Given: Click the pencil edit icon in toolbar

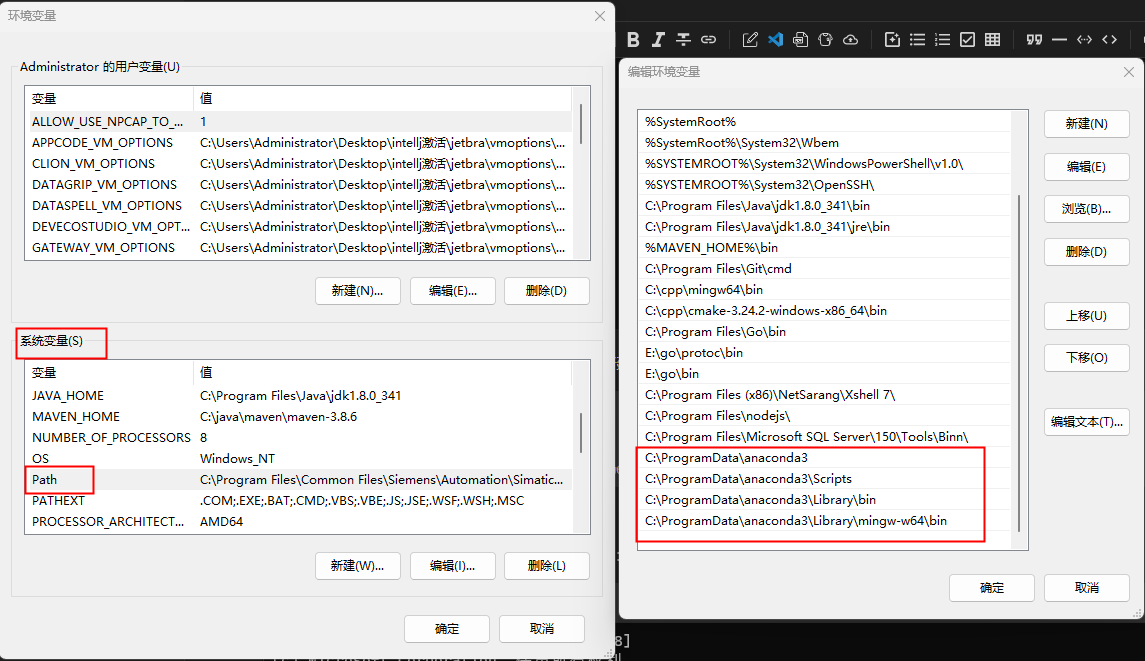Looking at the screenshot, I should click(750, 39).
